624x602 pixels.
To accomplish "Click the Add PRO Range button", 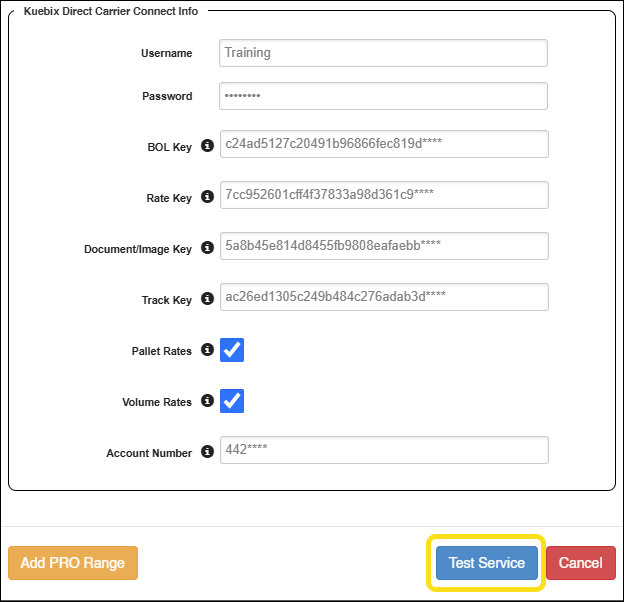I will 73,563.
